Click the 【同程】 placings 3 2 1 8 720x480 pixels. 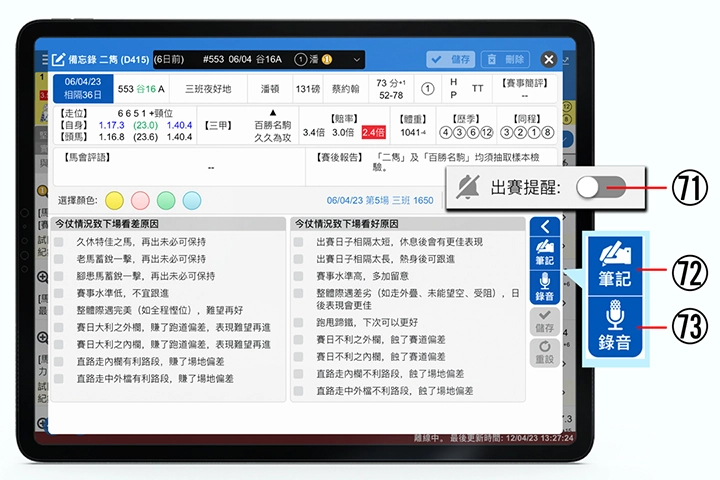[x=527, y=132]
